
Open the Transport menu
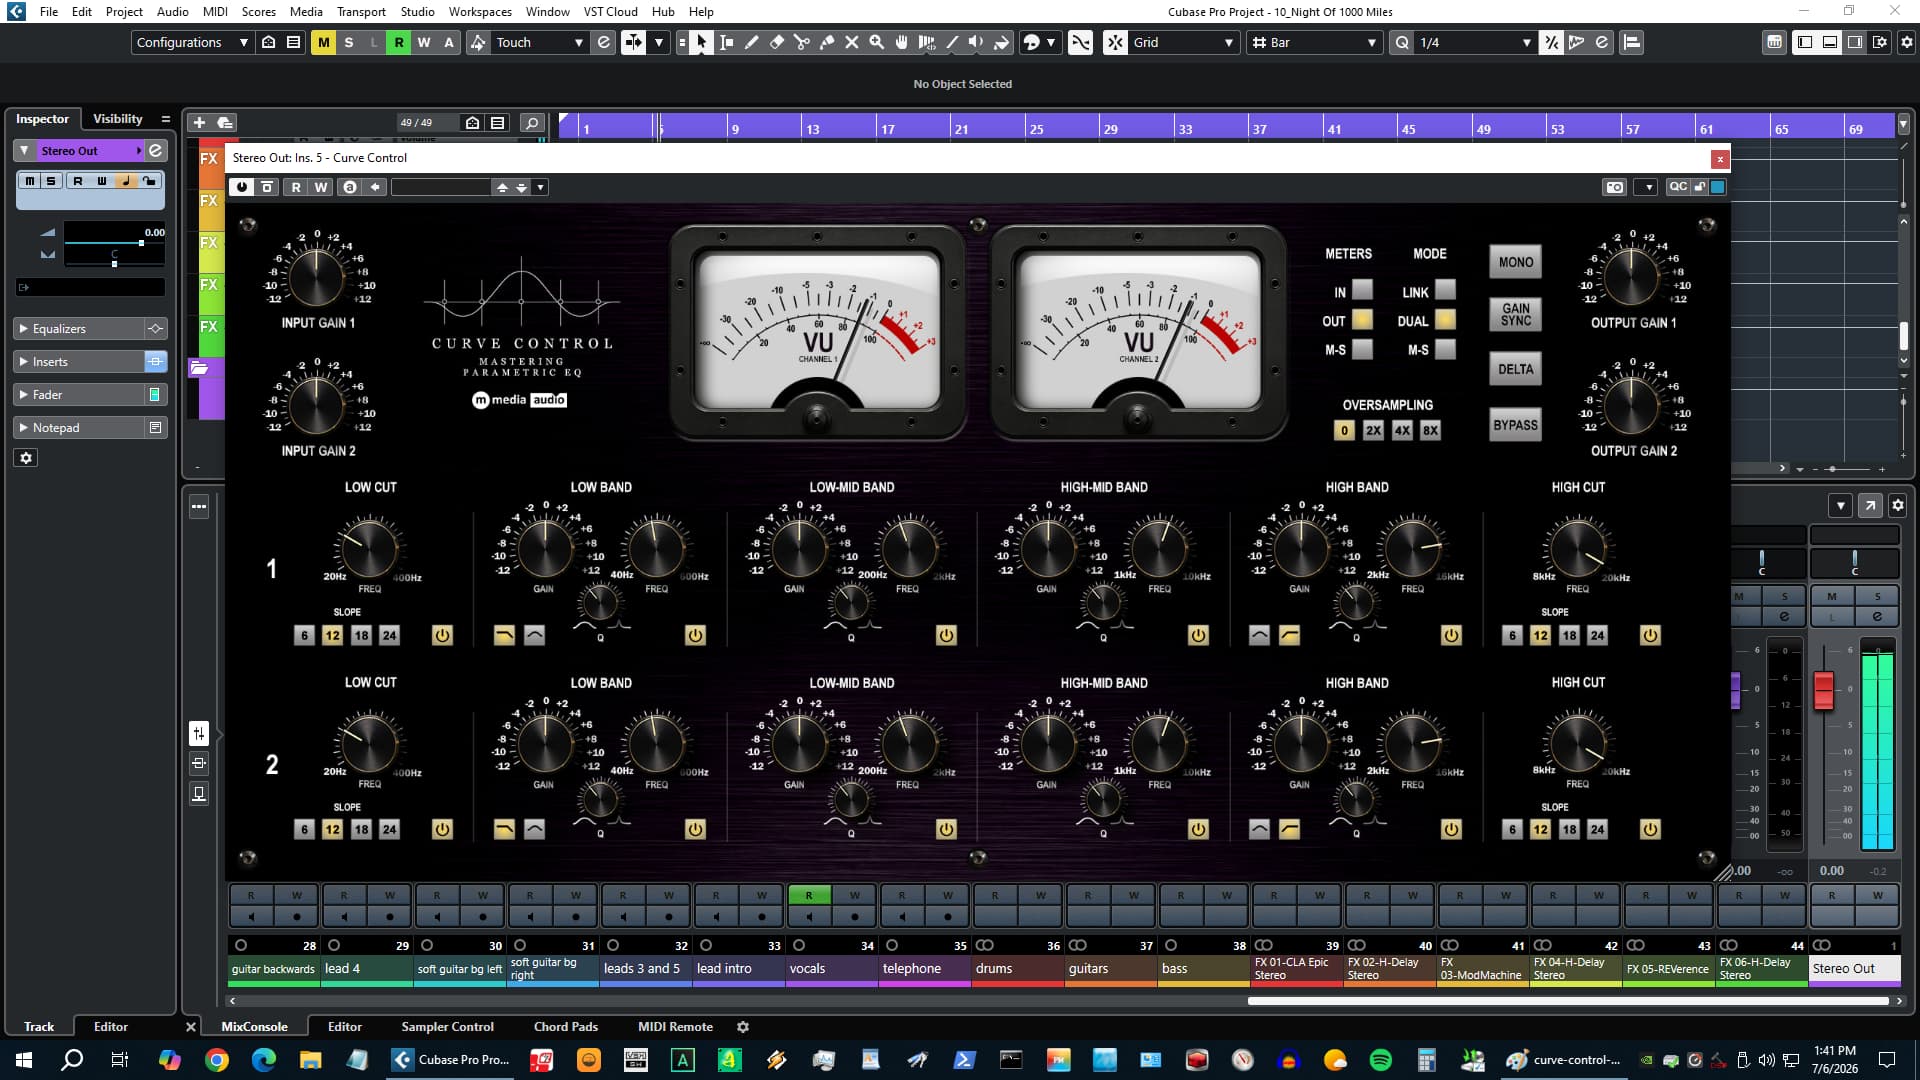tap(361, 11)
